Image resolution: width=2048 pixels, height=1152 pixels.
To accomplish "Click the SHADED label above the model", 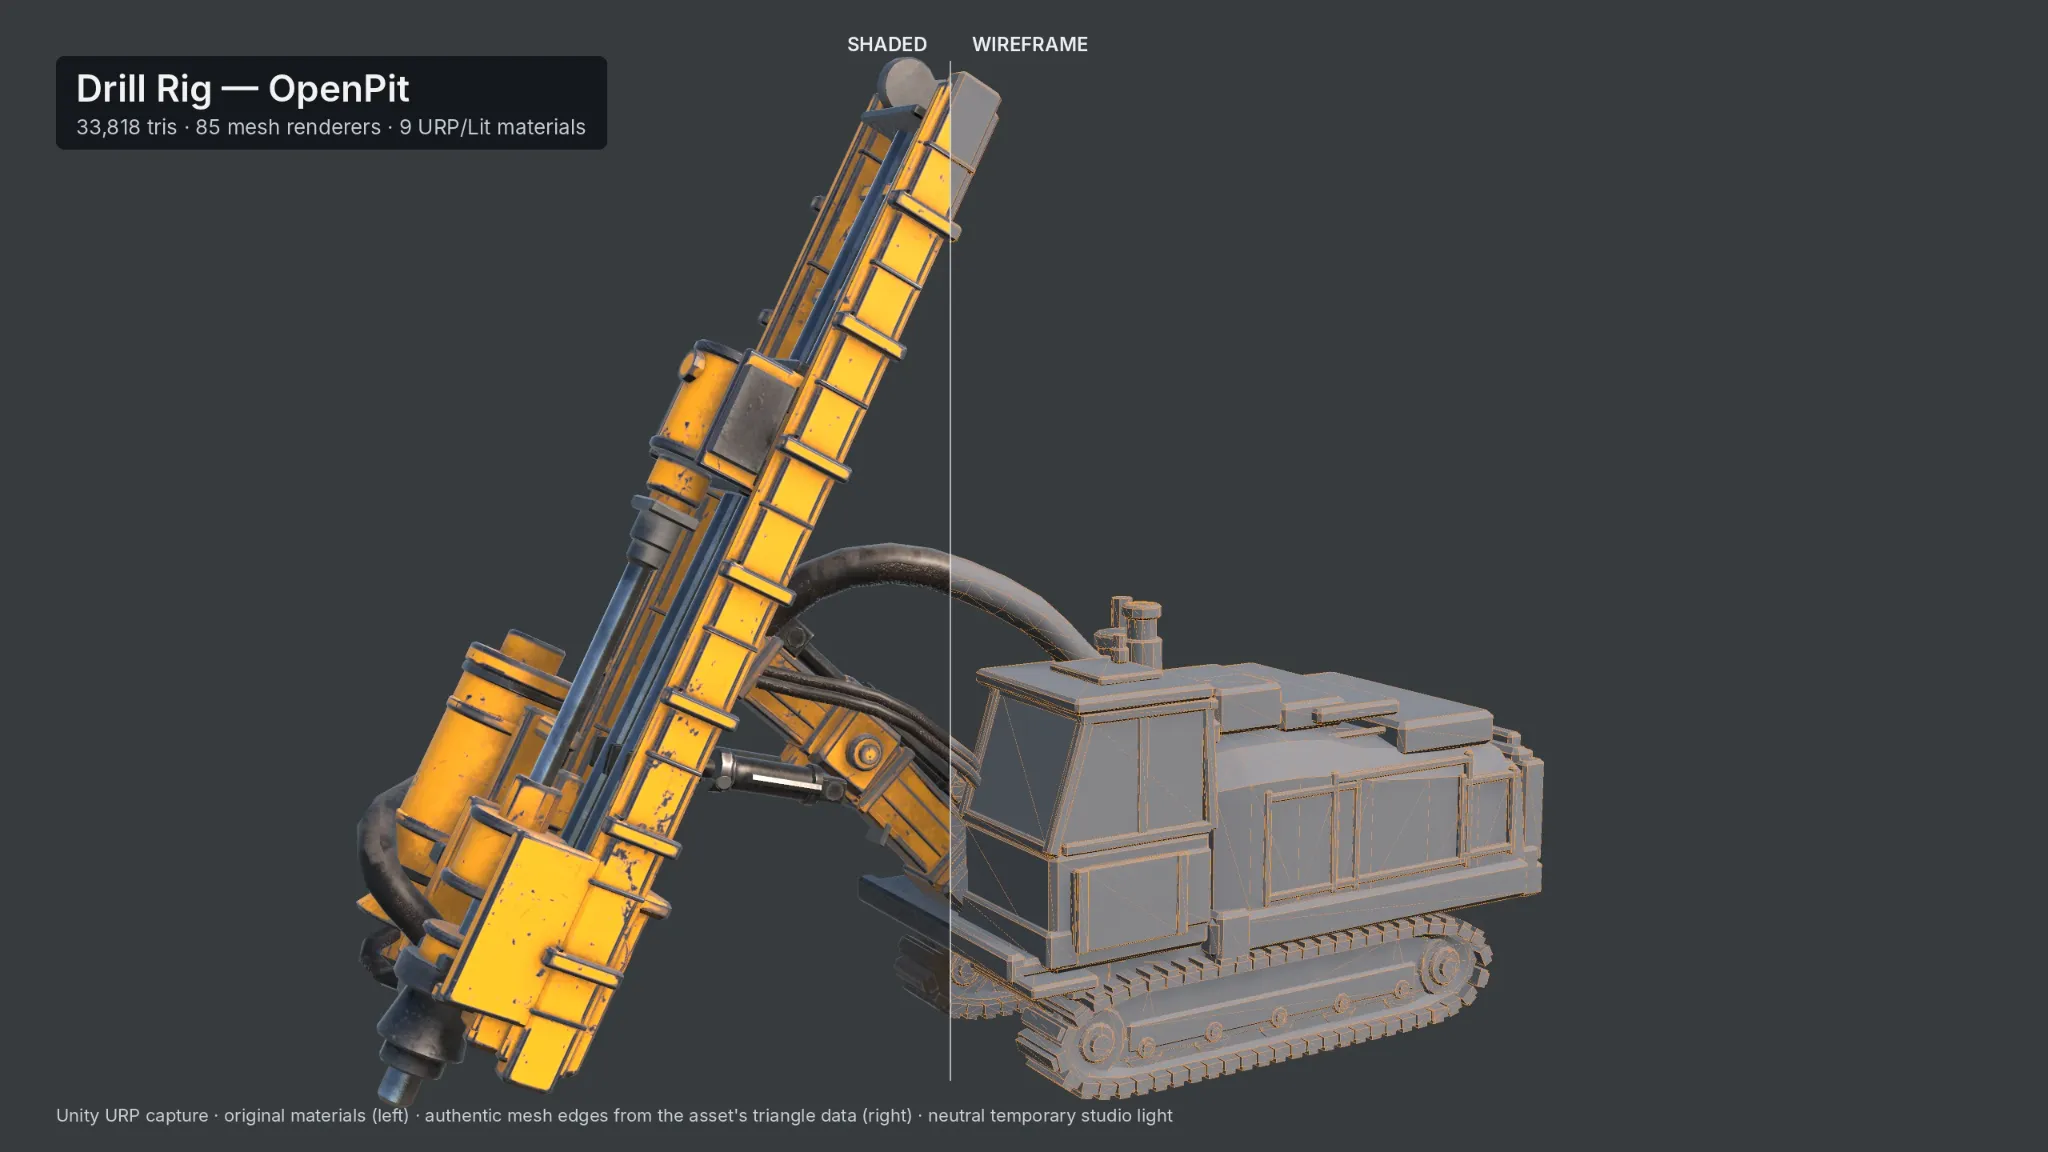I will 886,44.
